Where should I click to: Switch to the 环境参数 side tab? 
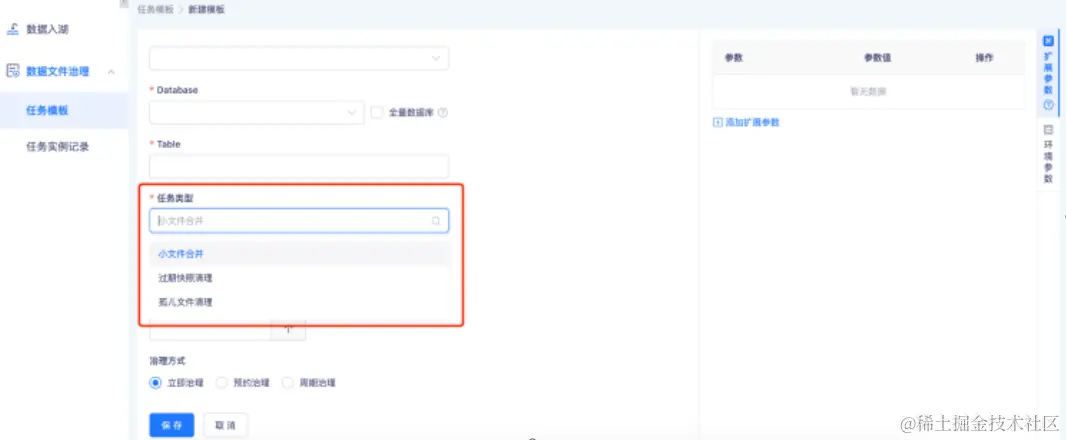(1048, 155)
